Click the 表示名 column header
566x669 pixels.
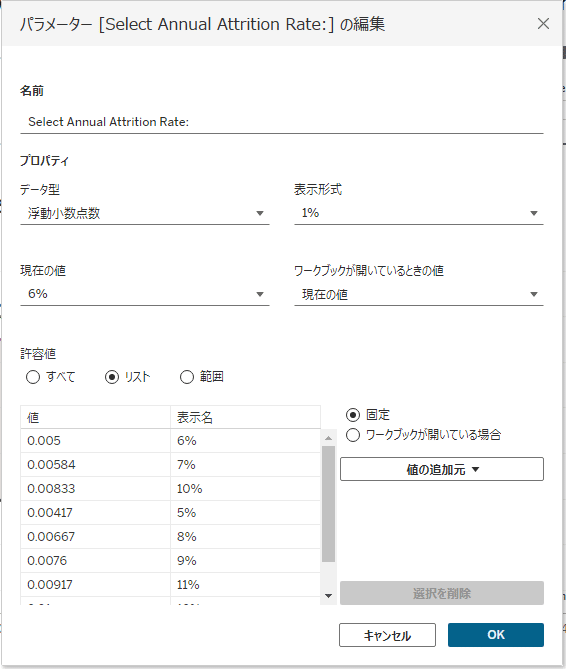coord(245,417)
